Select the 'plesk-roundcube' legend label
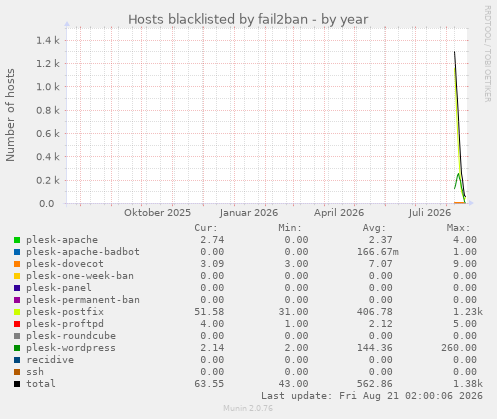This screenshot has height=419, width=497. click(x=71, y=336)
